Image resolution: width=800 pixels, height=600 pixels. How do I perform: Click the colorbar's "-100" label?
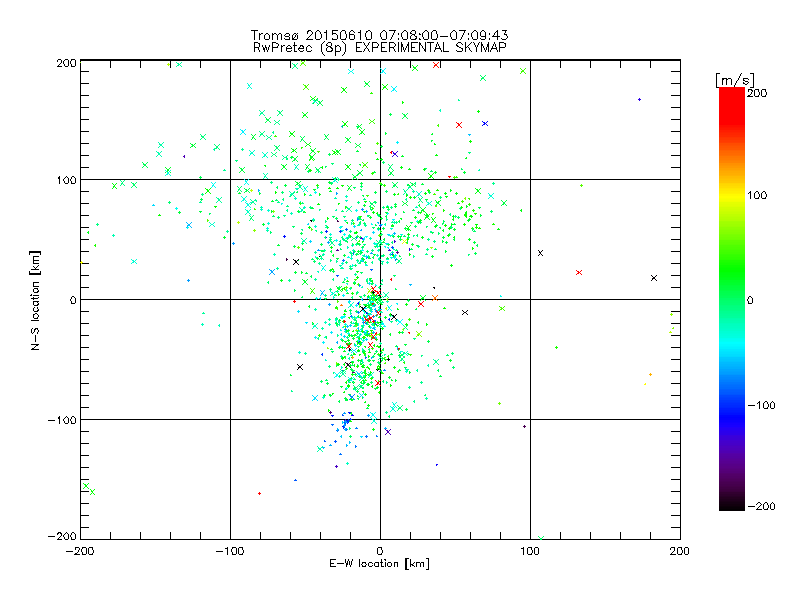click(761, 405)
